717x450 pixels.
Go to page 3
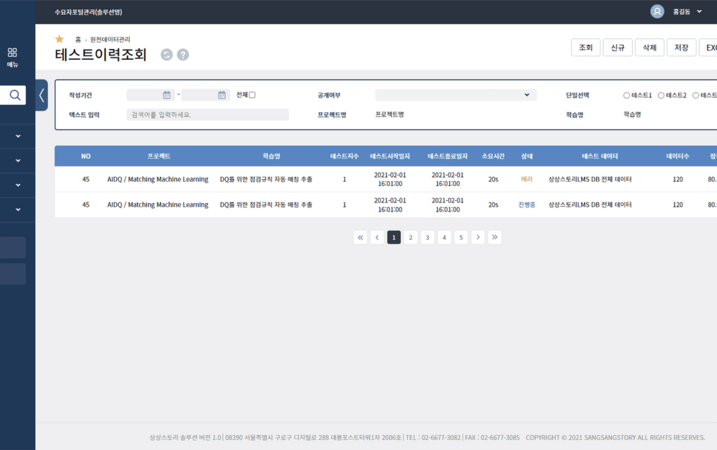click(428, 237)
